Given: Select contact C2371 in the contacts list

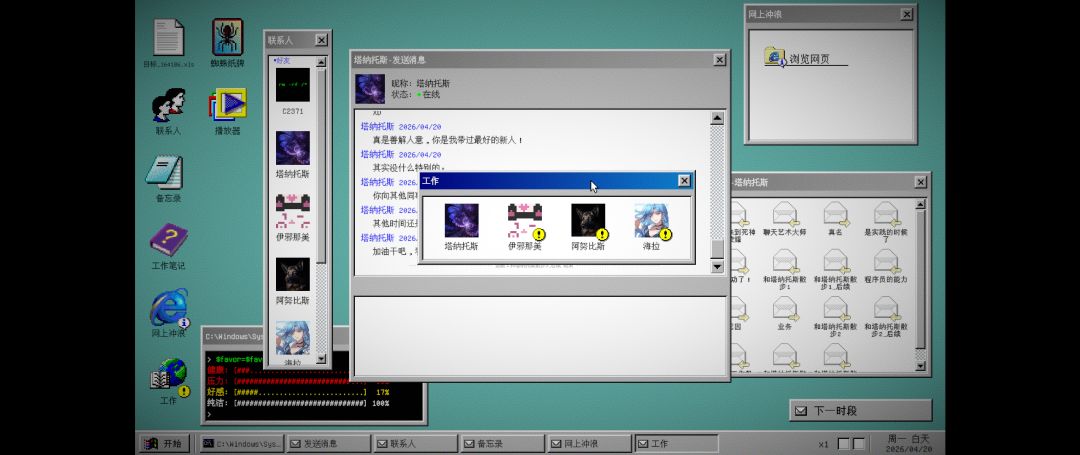Looking at the screenshot, I should click(293, 92).
